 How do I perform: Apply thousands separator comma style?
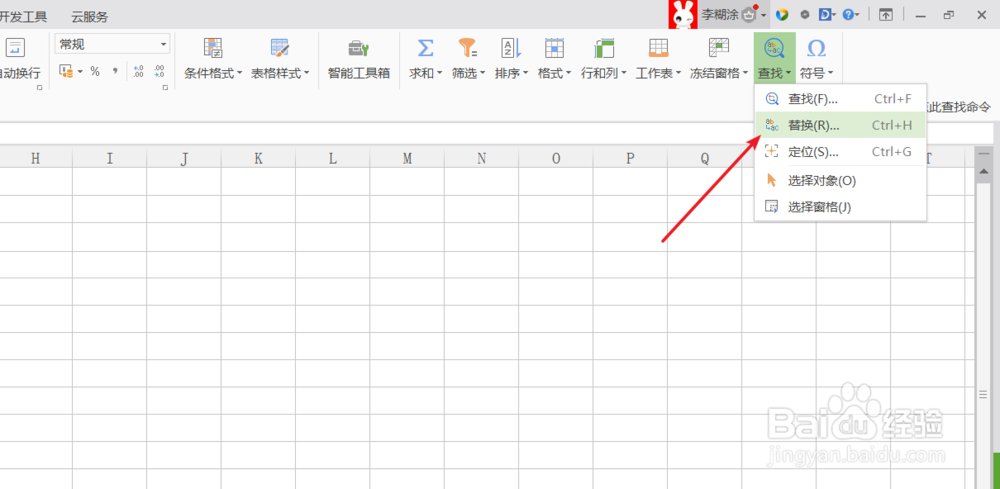point(115,71)
